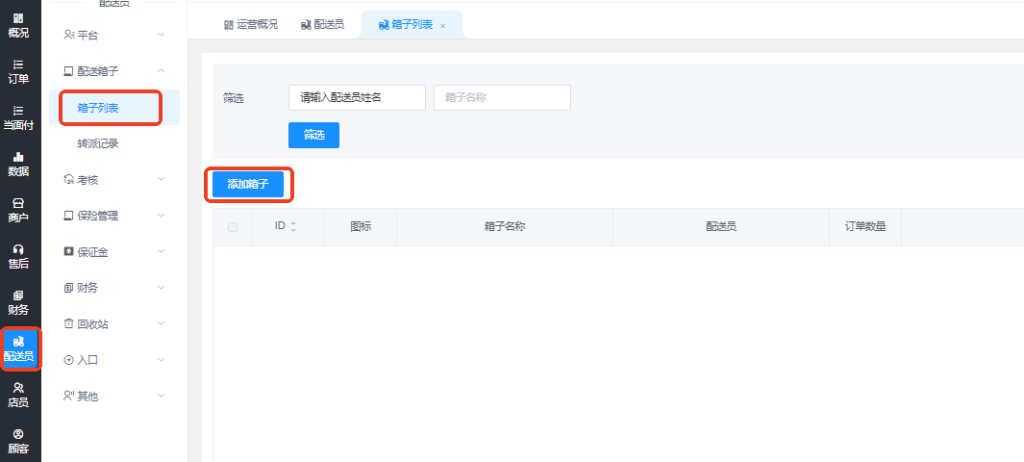Viewport: 1024px width, 462px height.
Task: Expand the 考核 menu chevron
Action: pyautogui.click(x=161, y=179)
